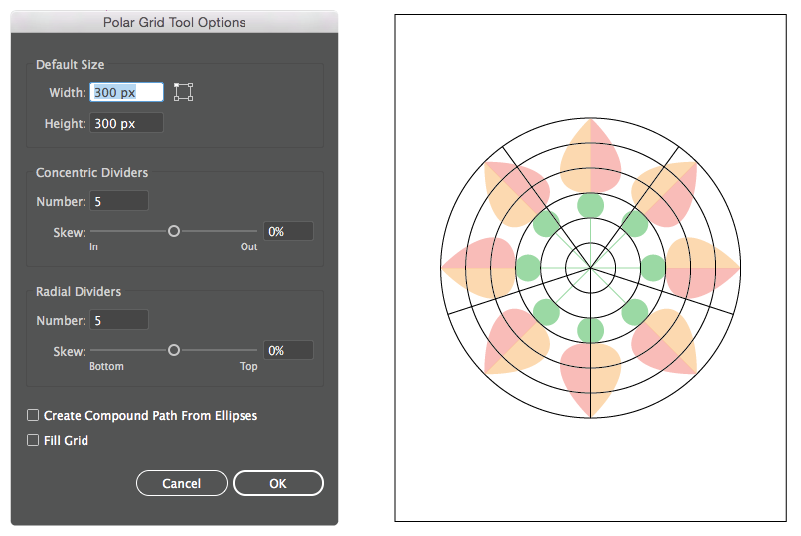The width and height of the screenshot is (801, 536).
Task: Click the Radial Dividers skew slider handle
Action: pyautogui.click(x=174, y=350)
